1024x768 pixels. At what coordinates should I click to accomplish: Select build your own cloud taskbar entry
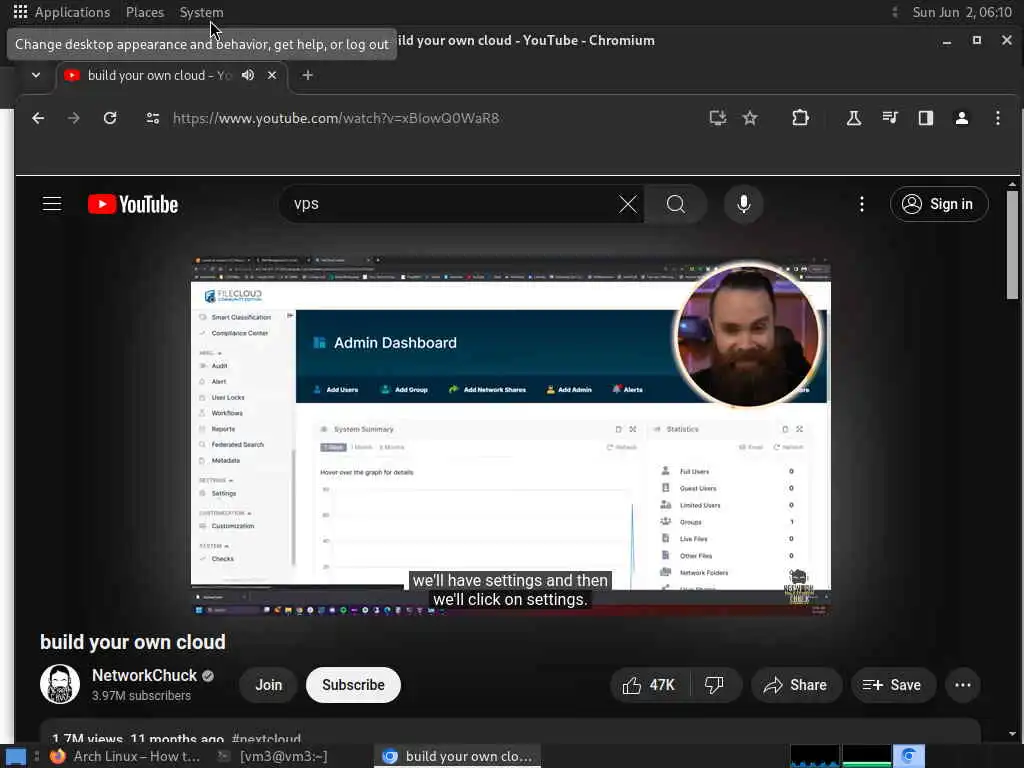tap(458, 756)
